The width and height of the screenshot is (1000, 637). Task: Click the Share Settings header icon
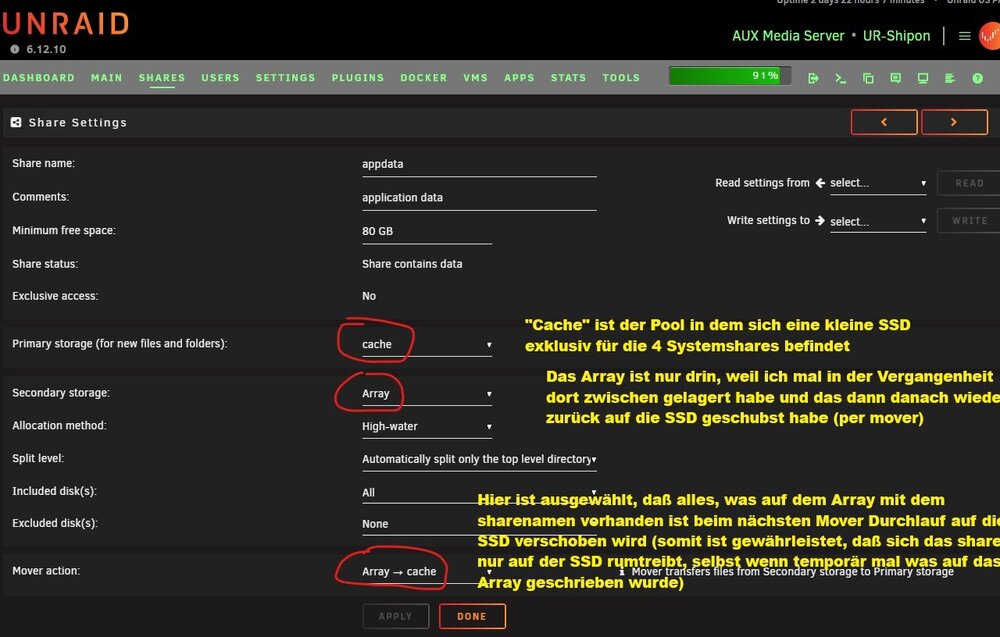point(16,122)
